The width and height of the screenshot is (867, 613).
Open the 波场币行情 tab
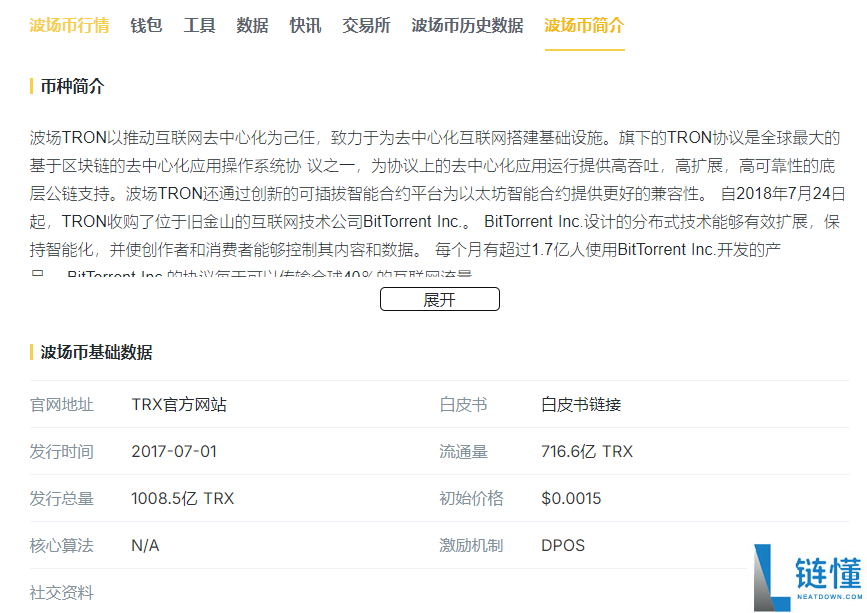(x=69, y=25)
